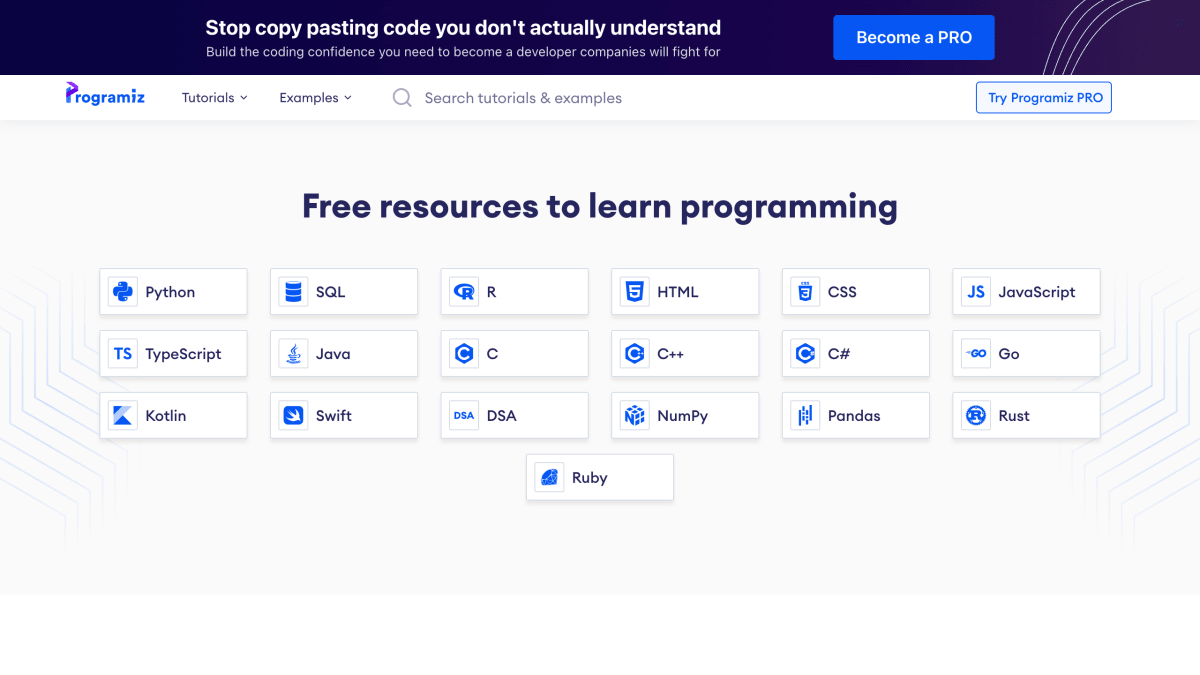The height and width of the screenshot is (675, 1200).
Task: Click the 'Build the coding confidence' banner subtext
Action: (463, 52)
